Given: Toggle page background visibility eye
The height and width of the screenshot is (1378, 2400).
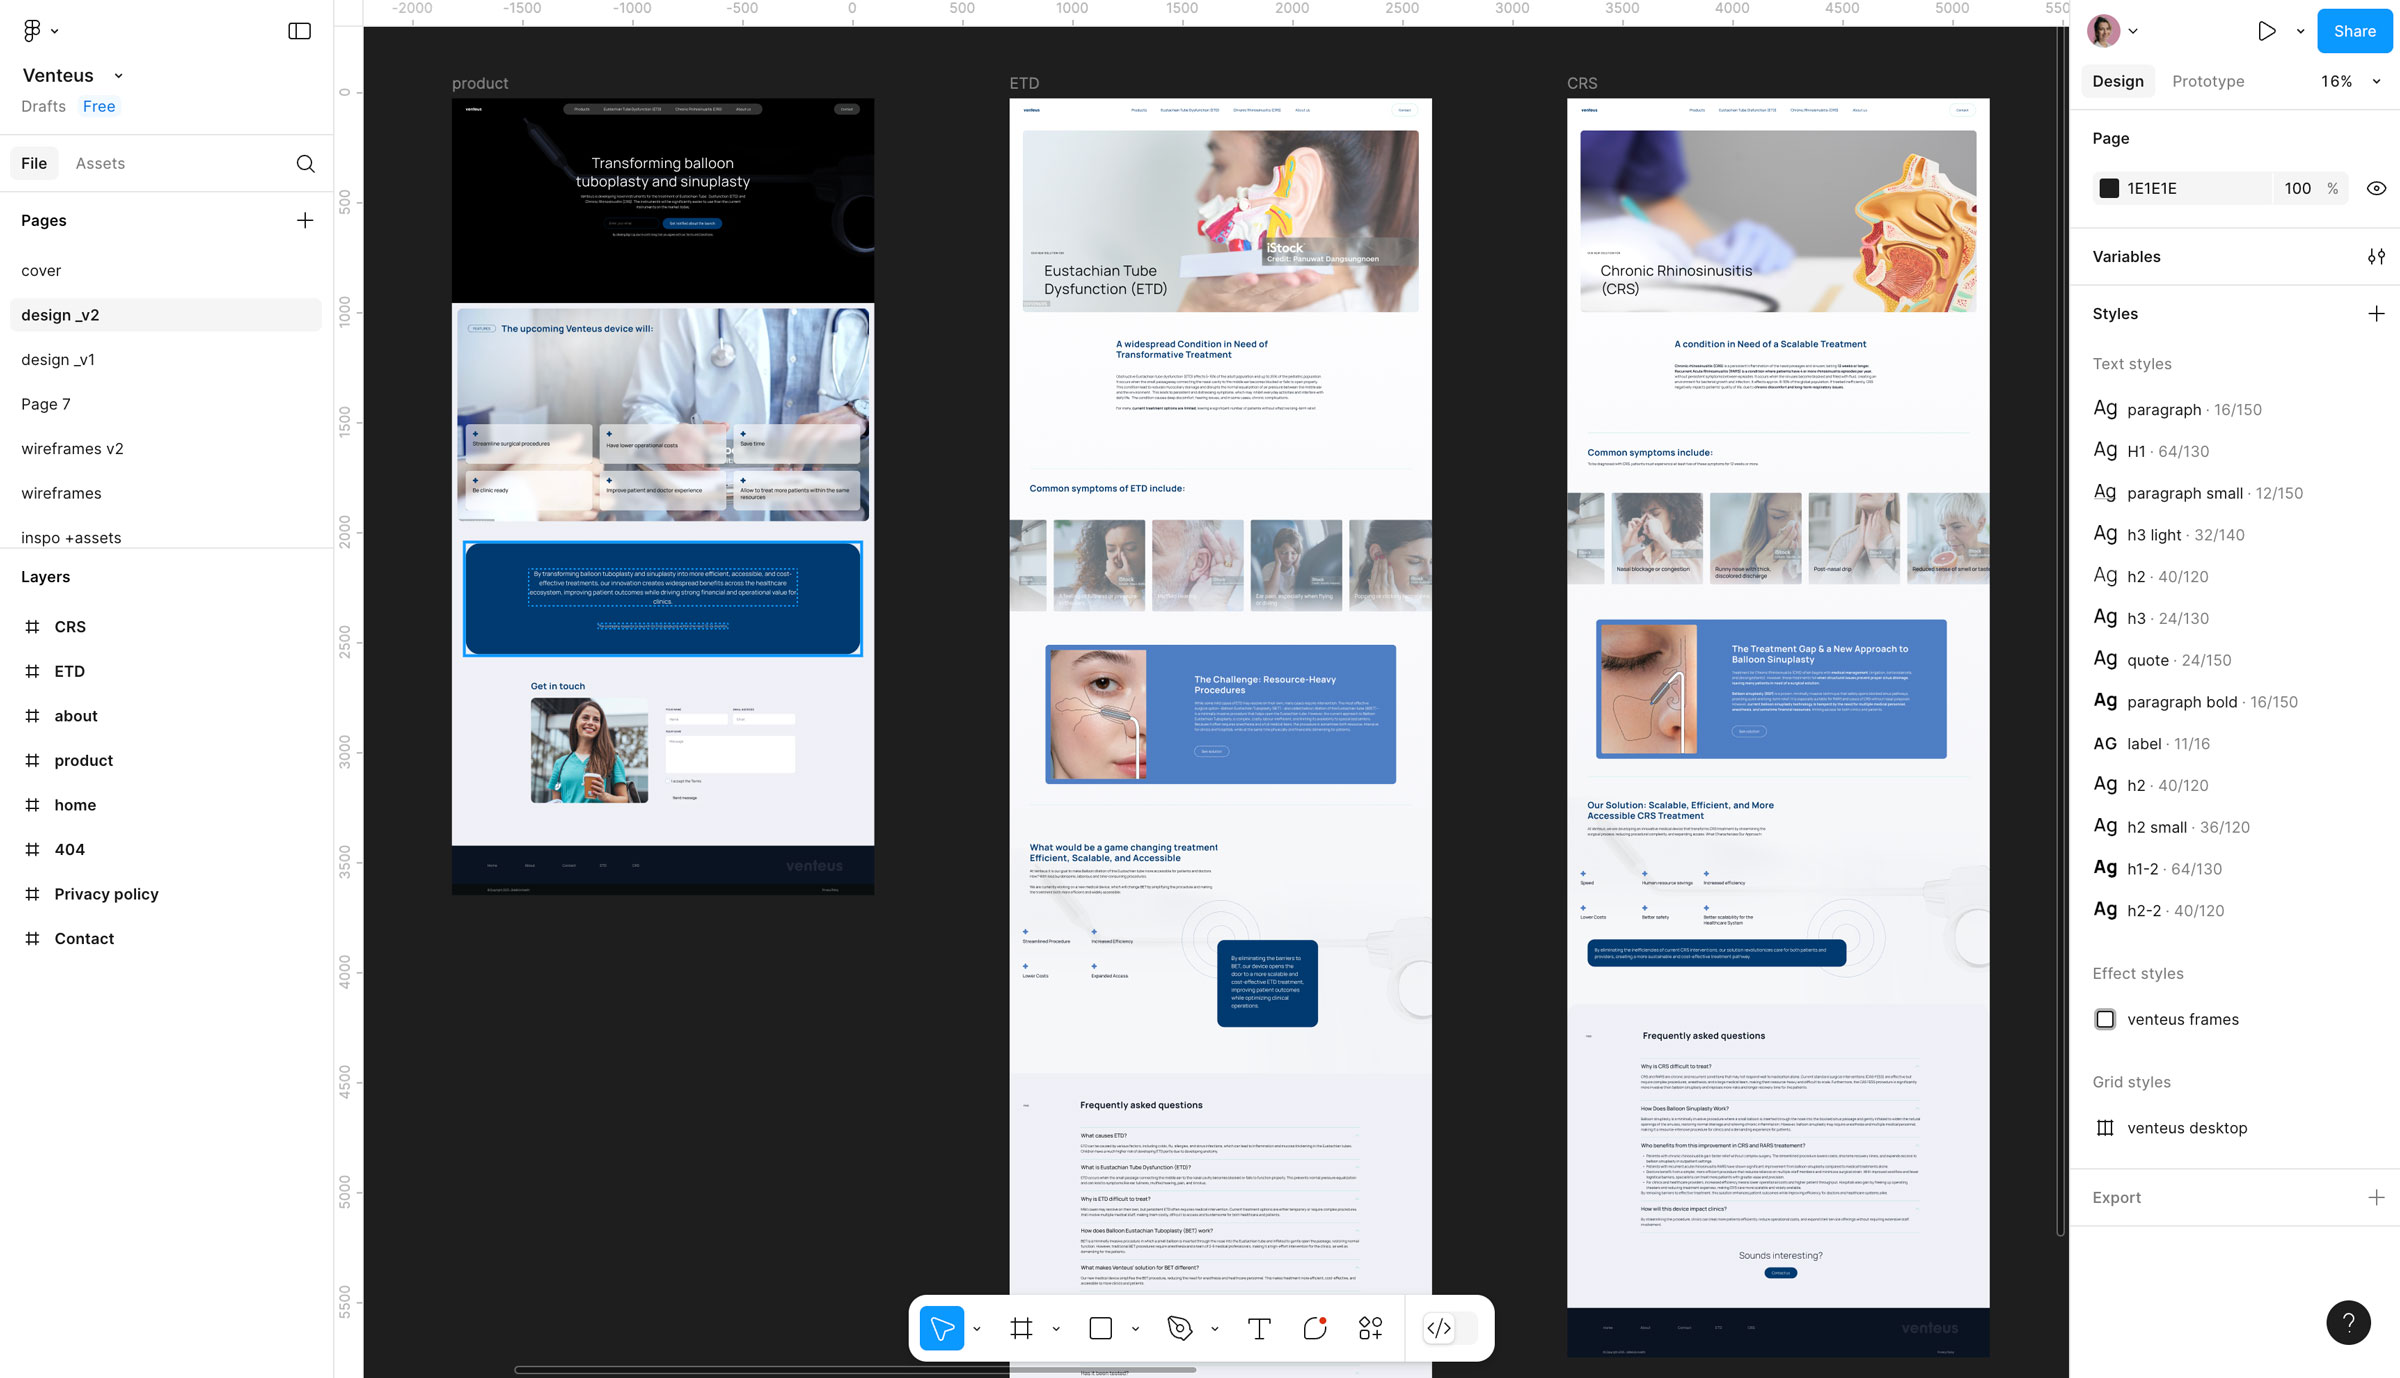Looking at the screenshot, I should (x=2376, y=188).
